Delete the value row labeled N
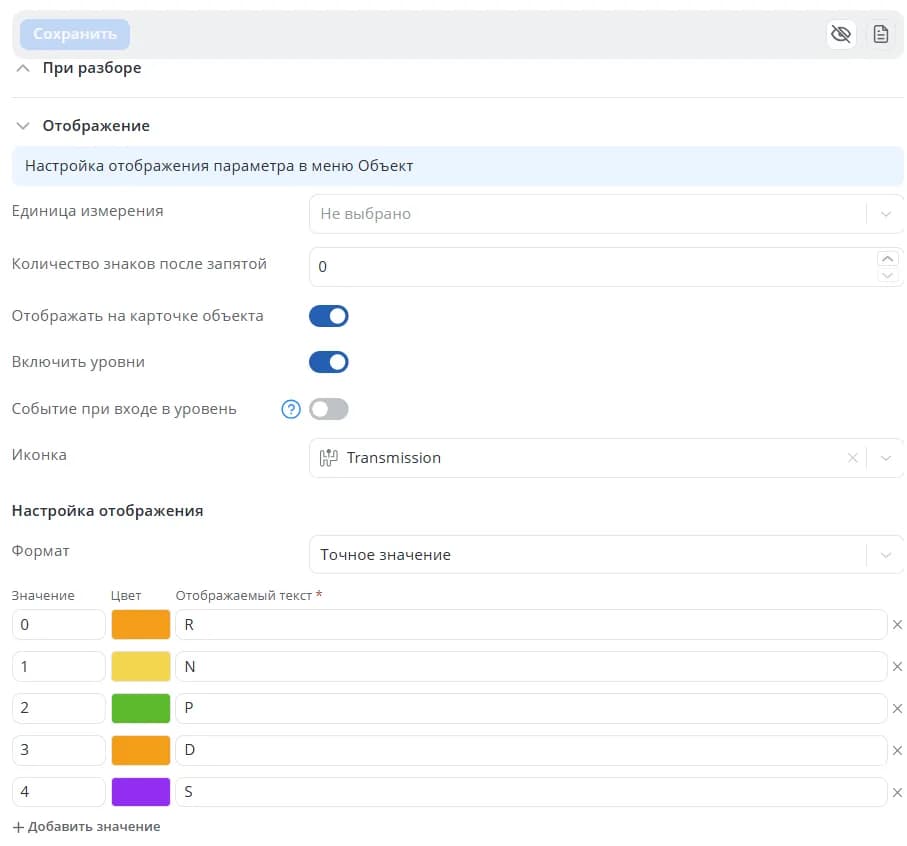907x846 pixels. pyautogui.click(x=897, y=667)
